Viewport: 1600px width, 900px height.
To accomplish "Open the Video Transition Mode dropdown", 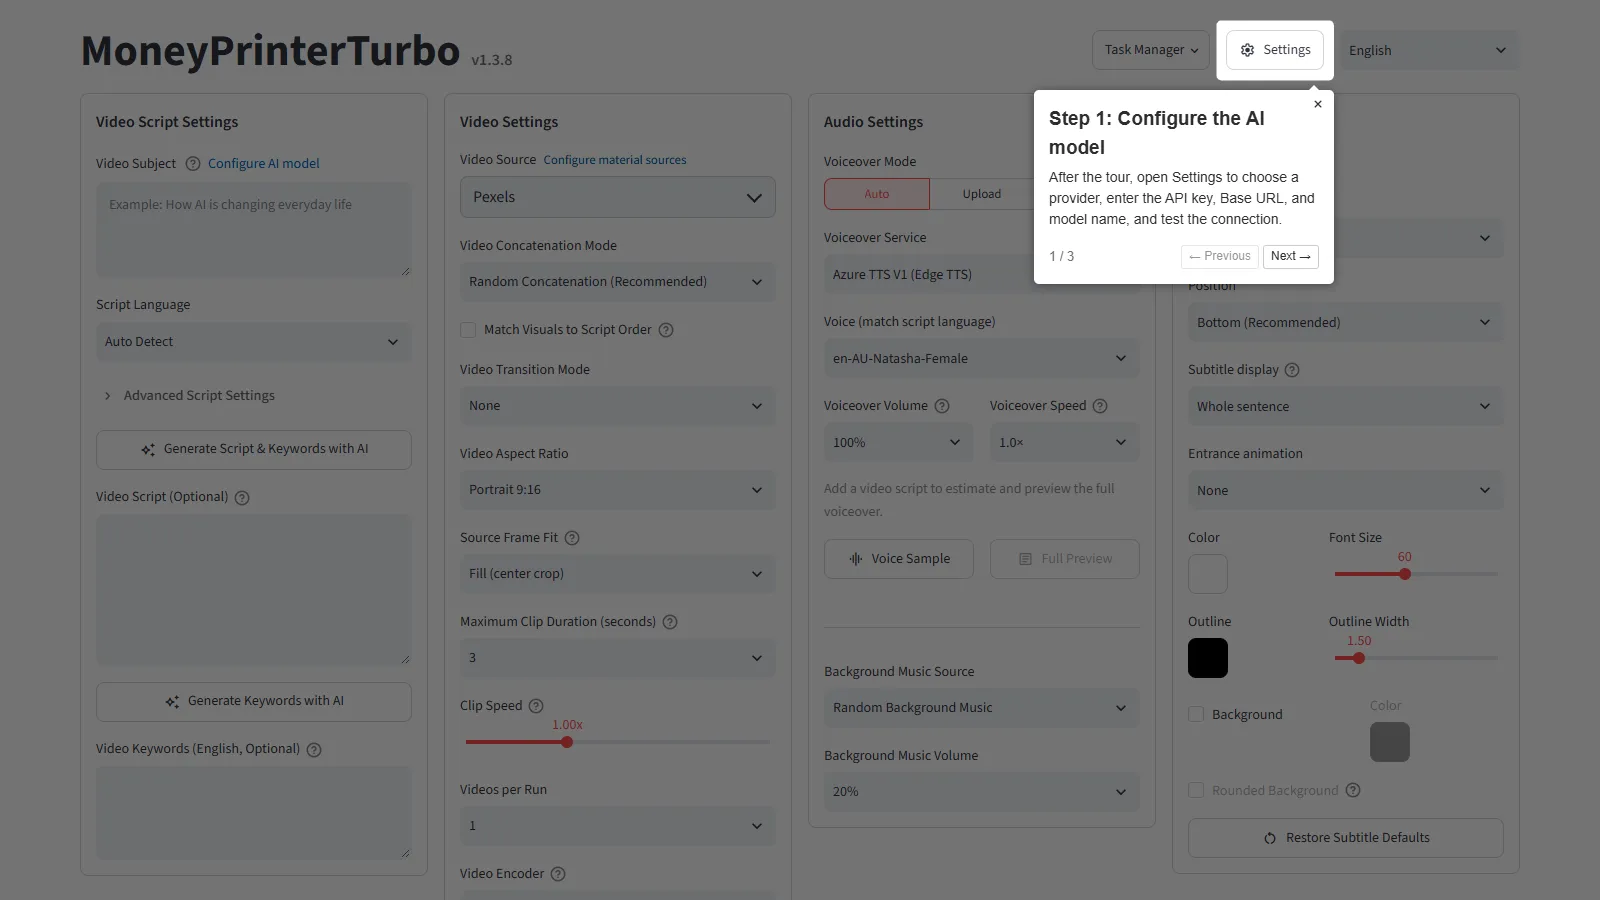I will 618,406.
